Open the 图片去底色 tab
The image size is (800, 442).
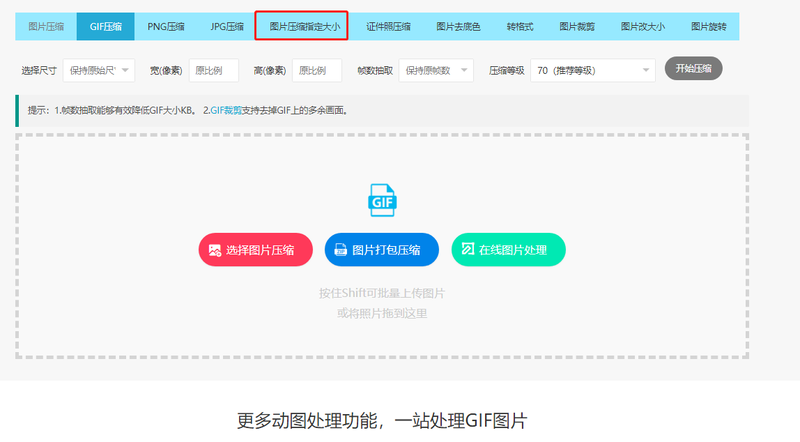click(x=458, y=27)
